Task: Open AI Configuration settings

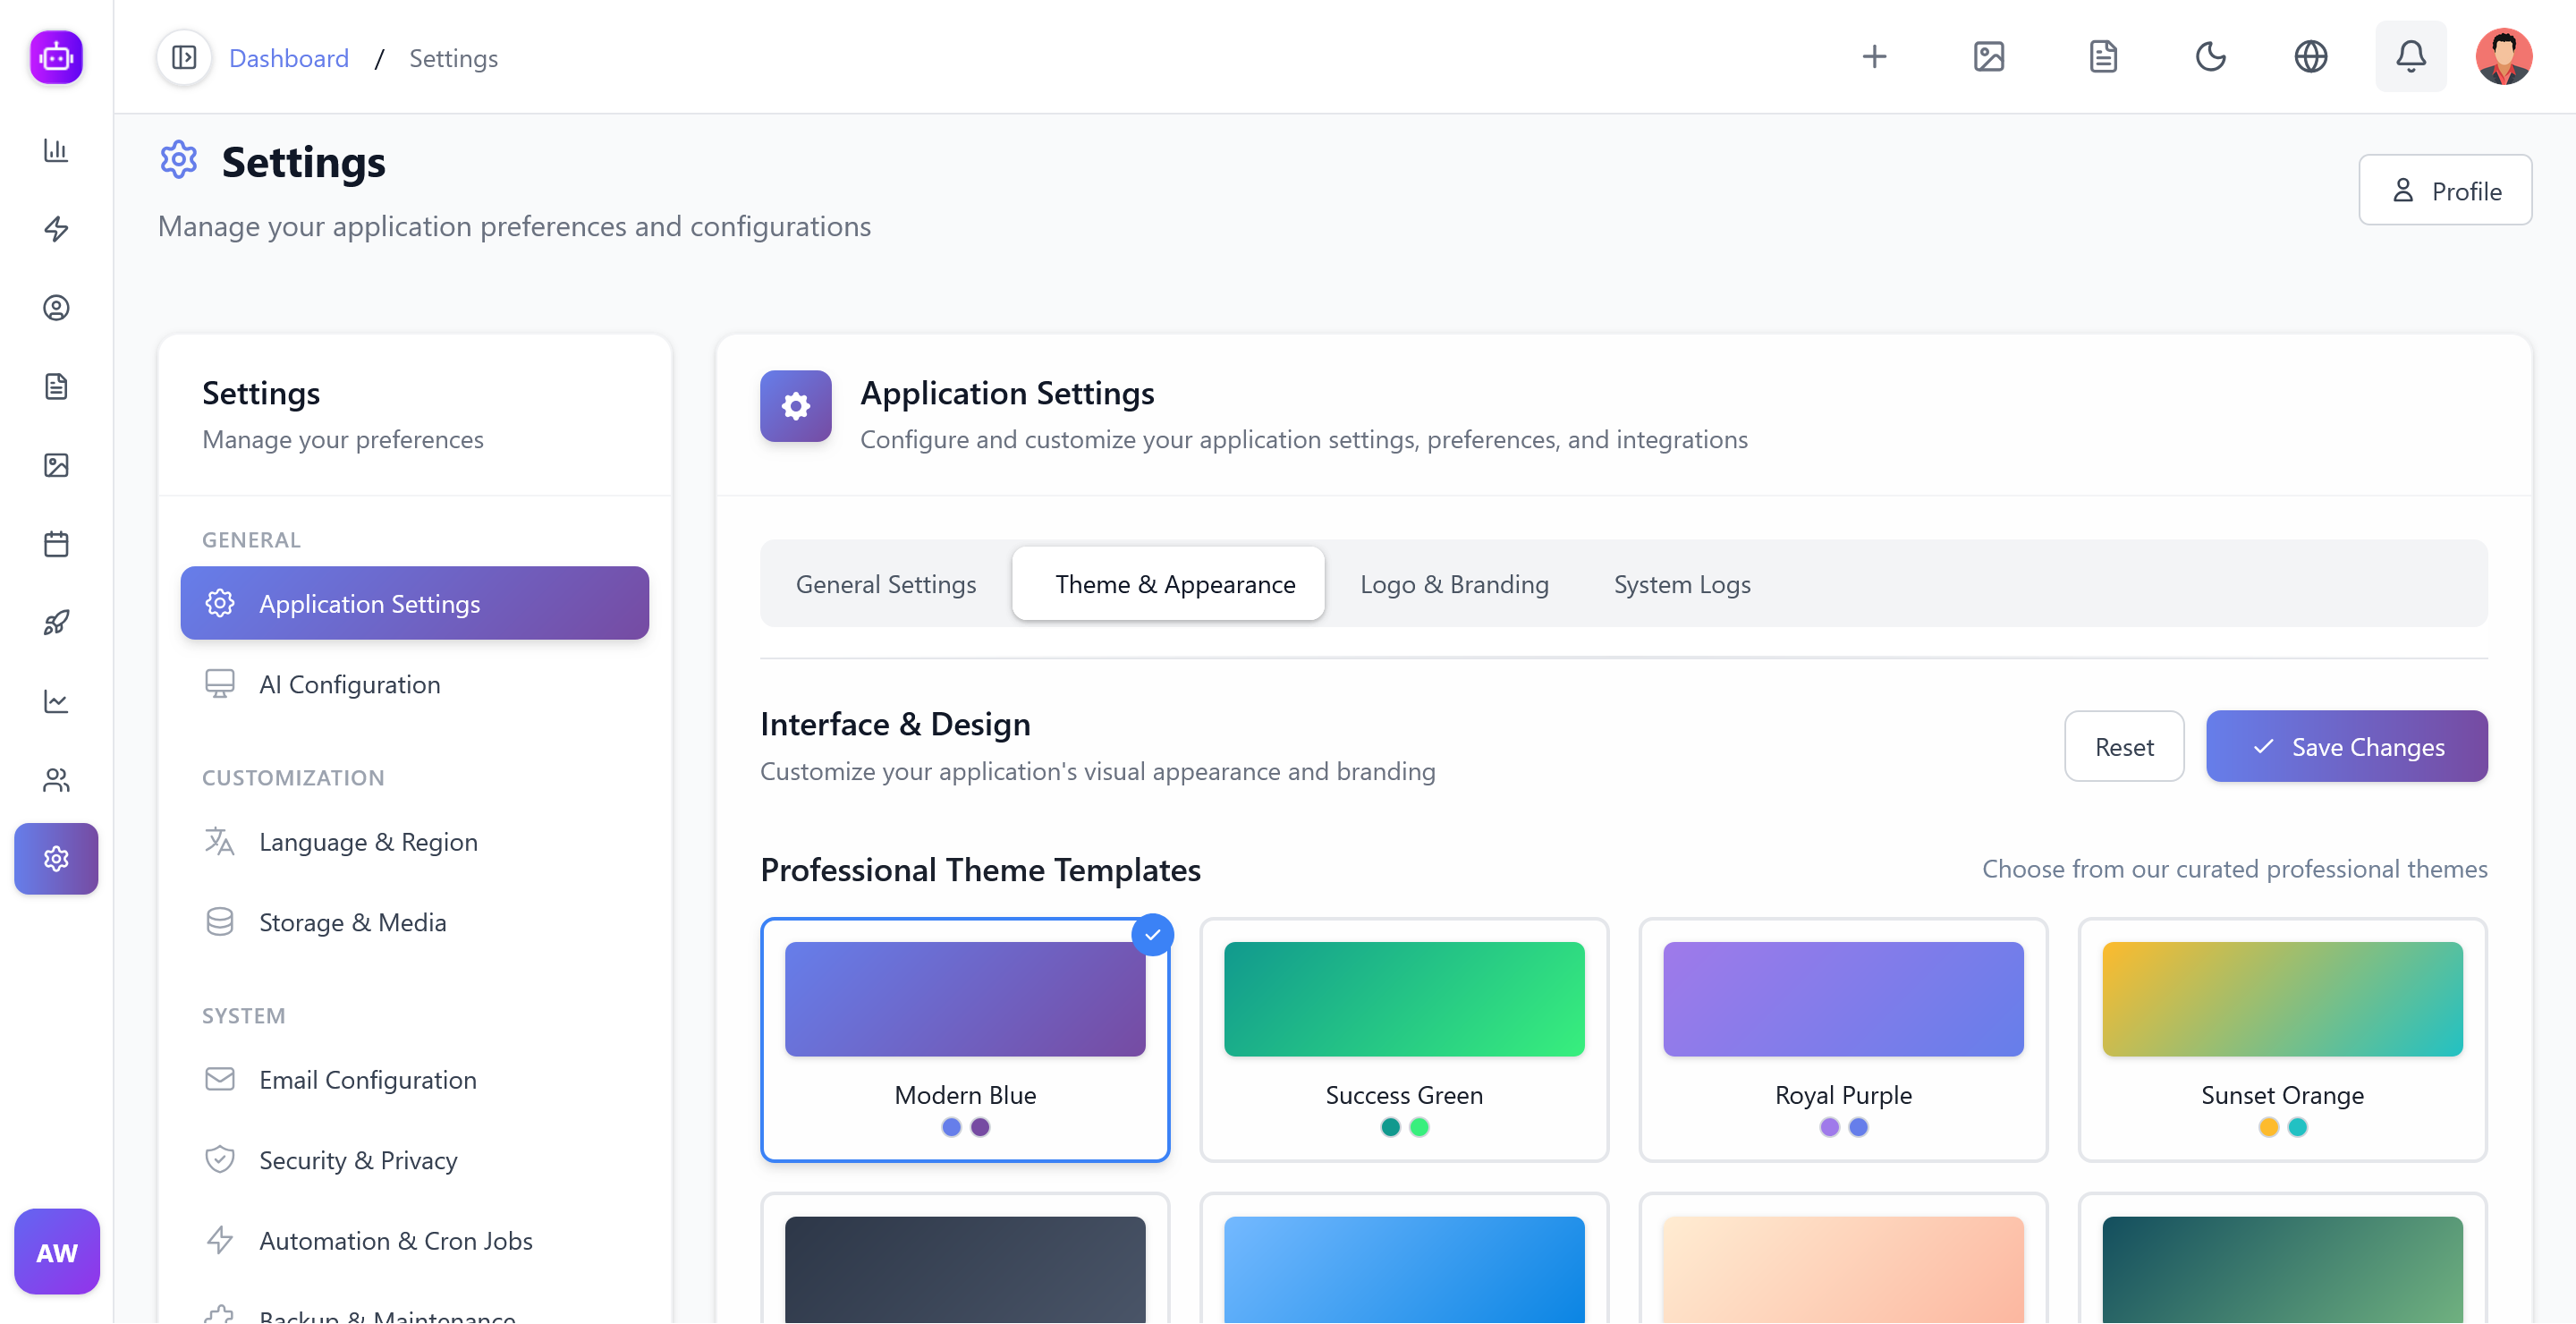Action: pyautogui.click(x=349, y=684)
